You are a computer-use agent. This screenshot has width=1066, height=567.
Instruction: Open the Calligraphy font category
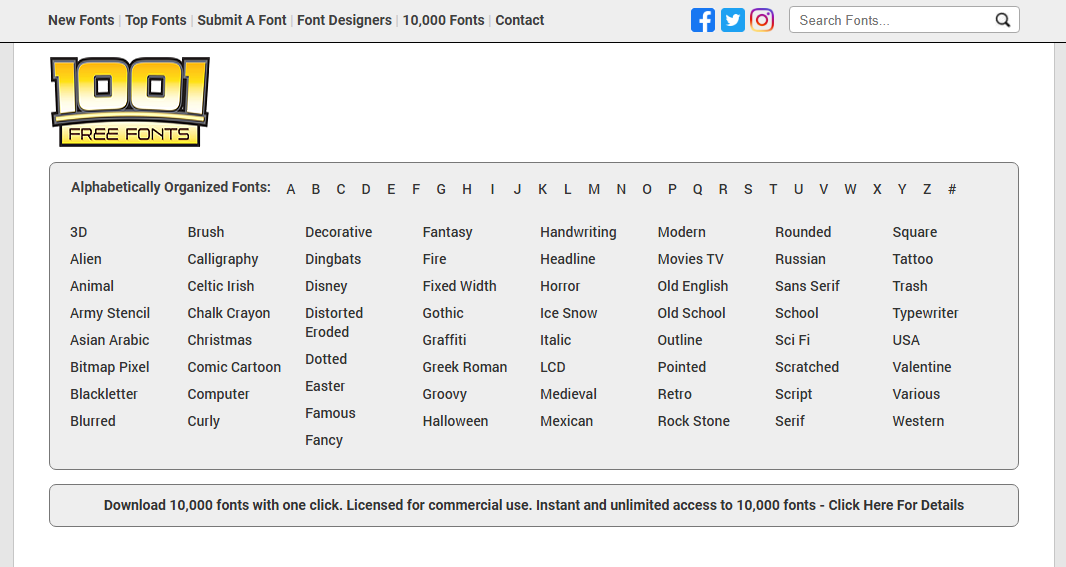point(223,259)
